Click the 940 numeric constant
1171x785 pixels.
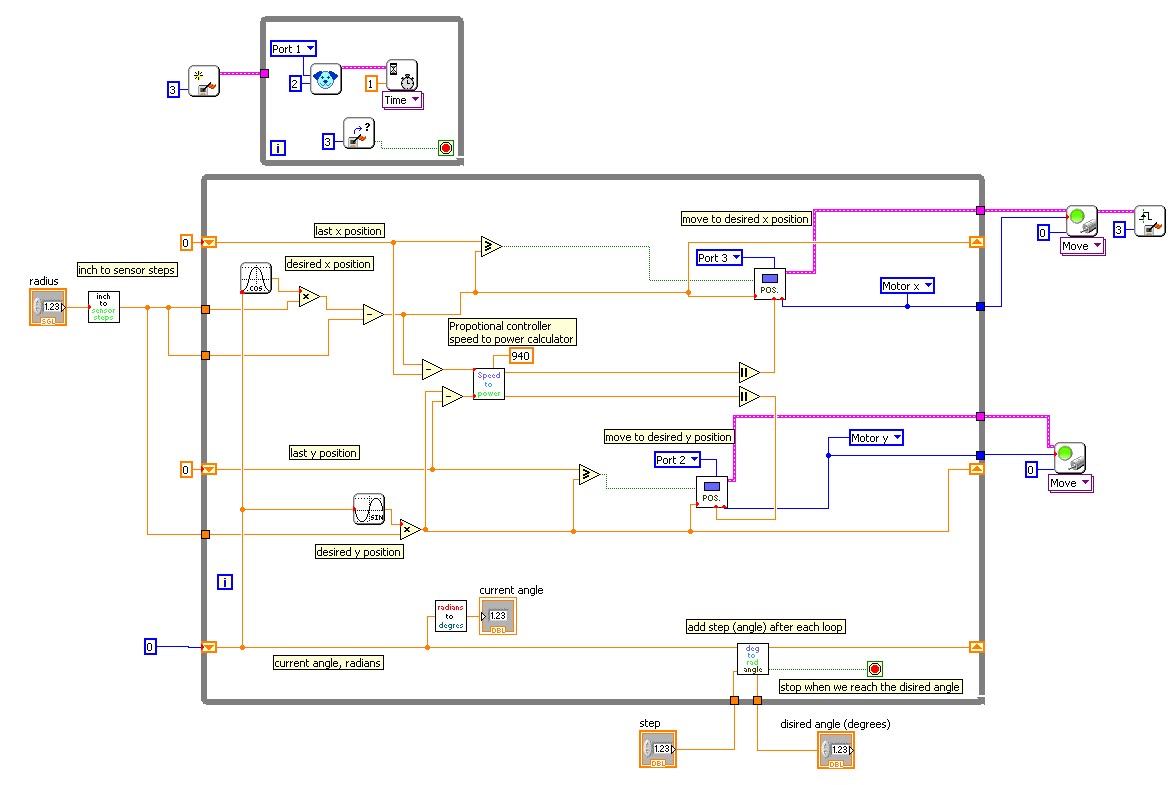point(521,356)
